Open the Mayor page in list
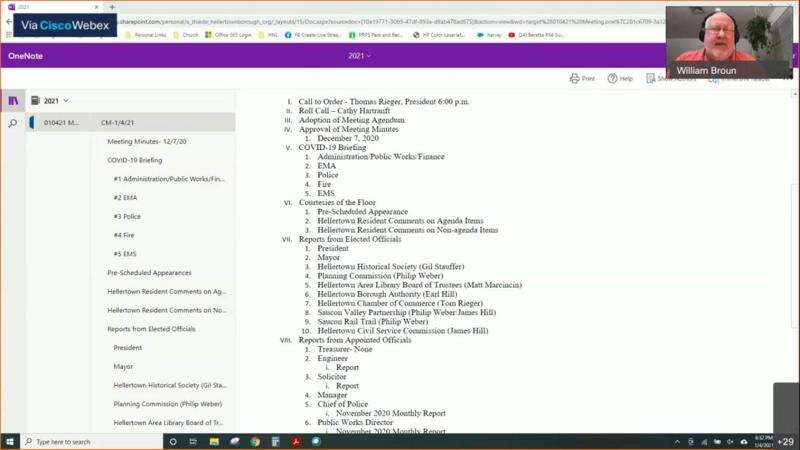The image size is (800, 450). click(123, 366)
